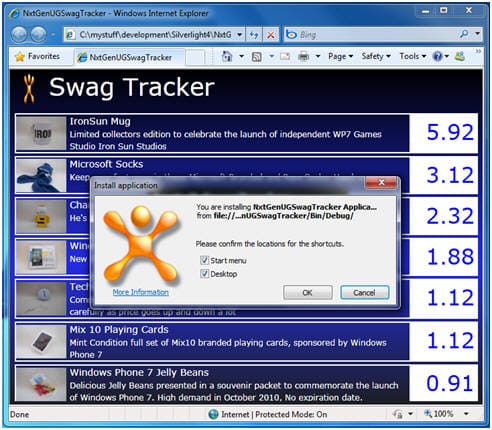Click the Windows Phone 7 Jelly Beans thumbnail
This screenshot has height=430, width=492.
pos(41,384)
